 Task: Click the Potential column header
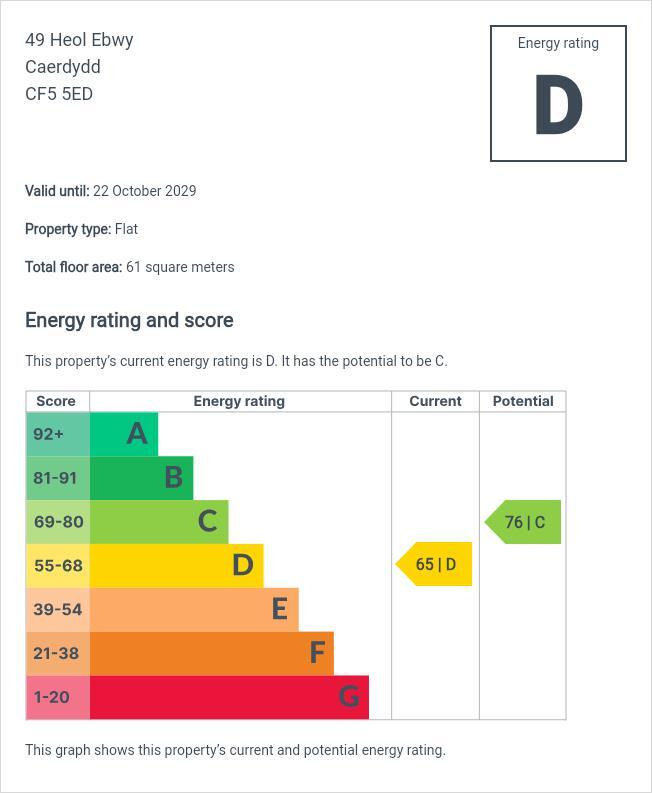coord(523,401)
